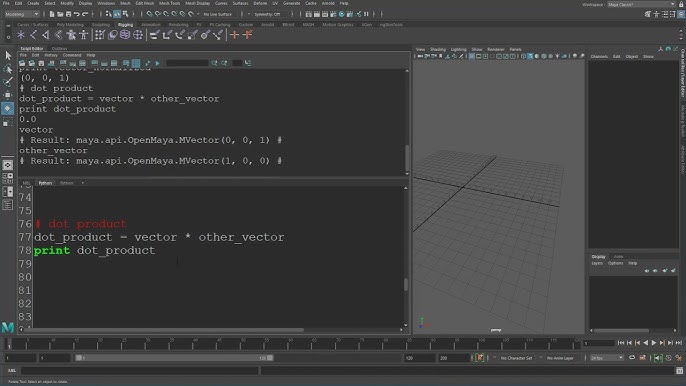Click the time range slider bar
686x386 pixels.
click(x=174, y=358)
